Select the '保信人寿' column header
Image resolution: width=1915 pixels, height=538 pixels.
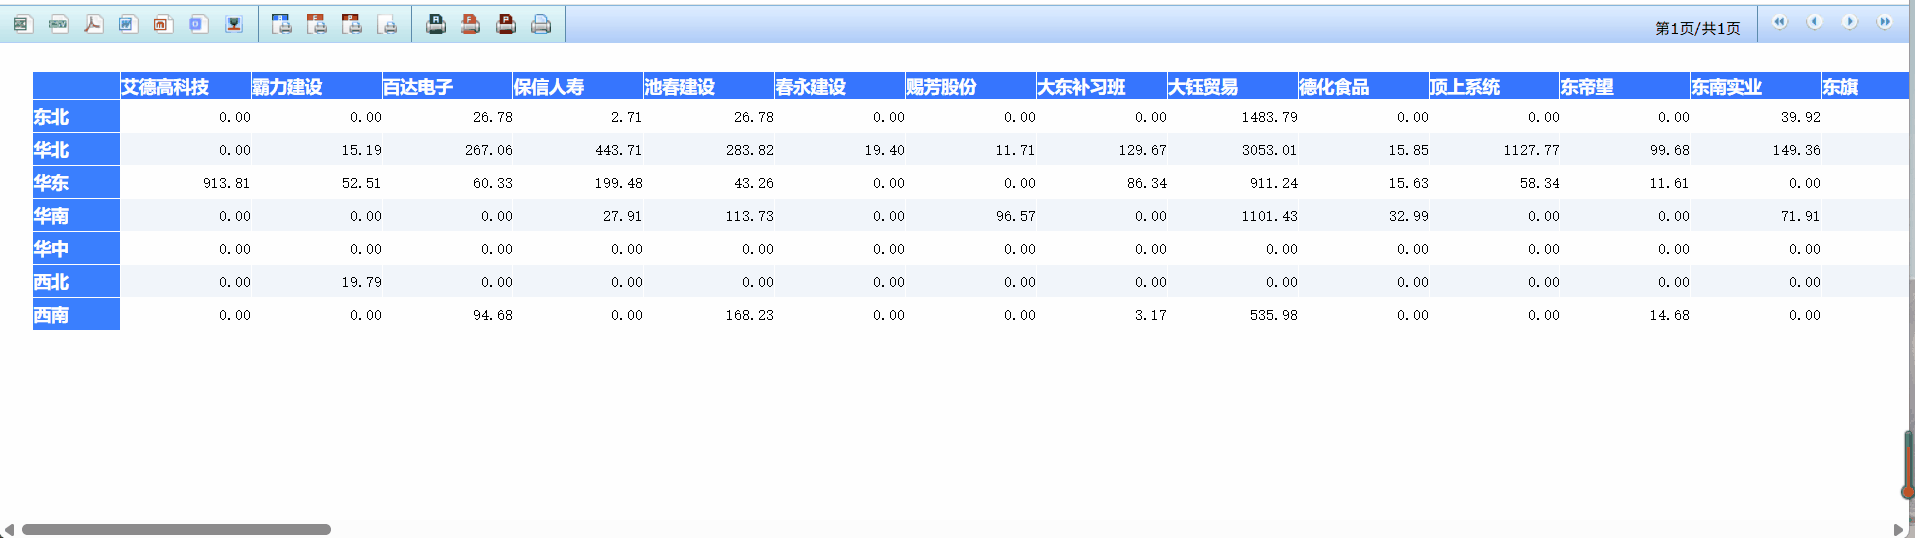578,86
